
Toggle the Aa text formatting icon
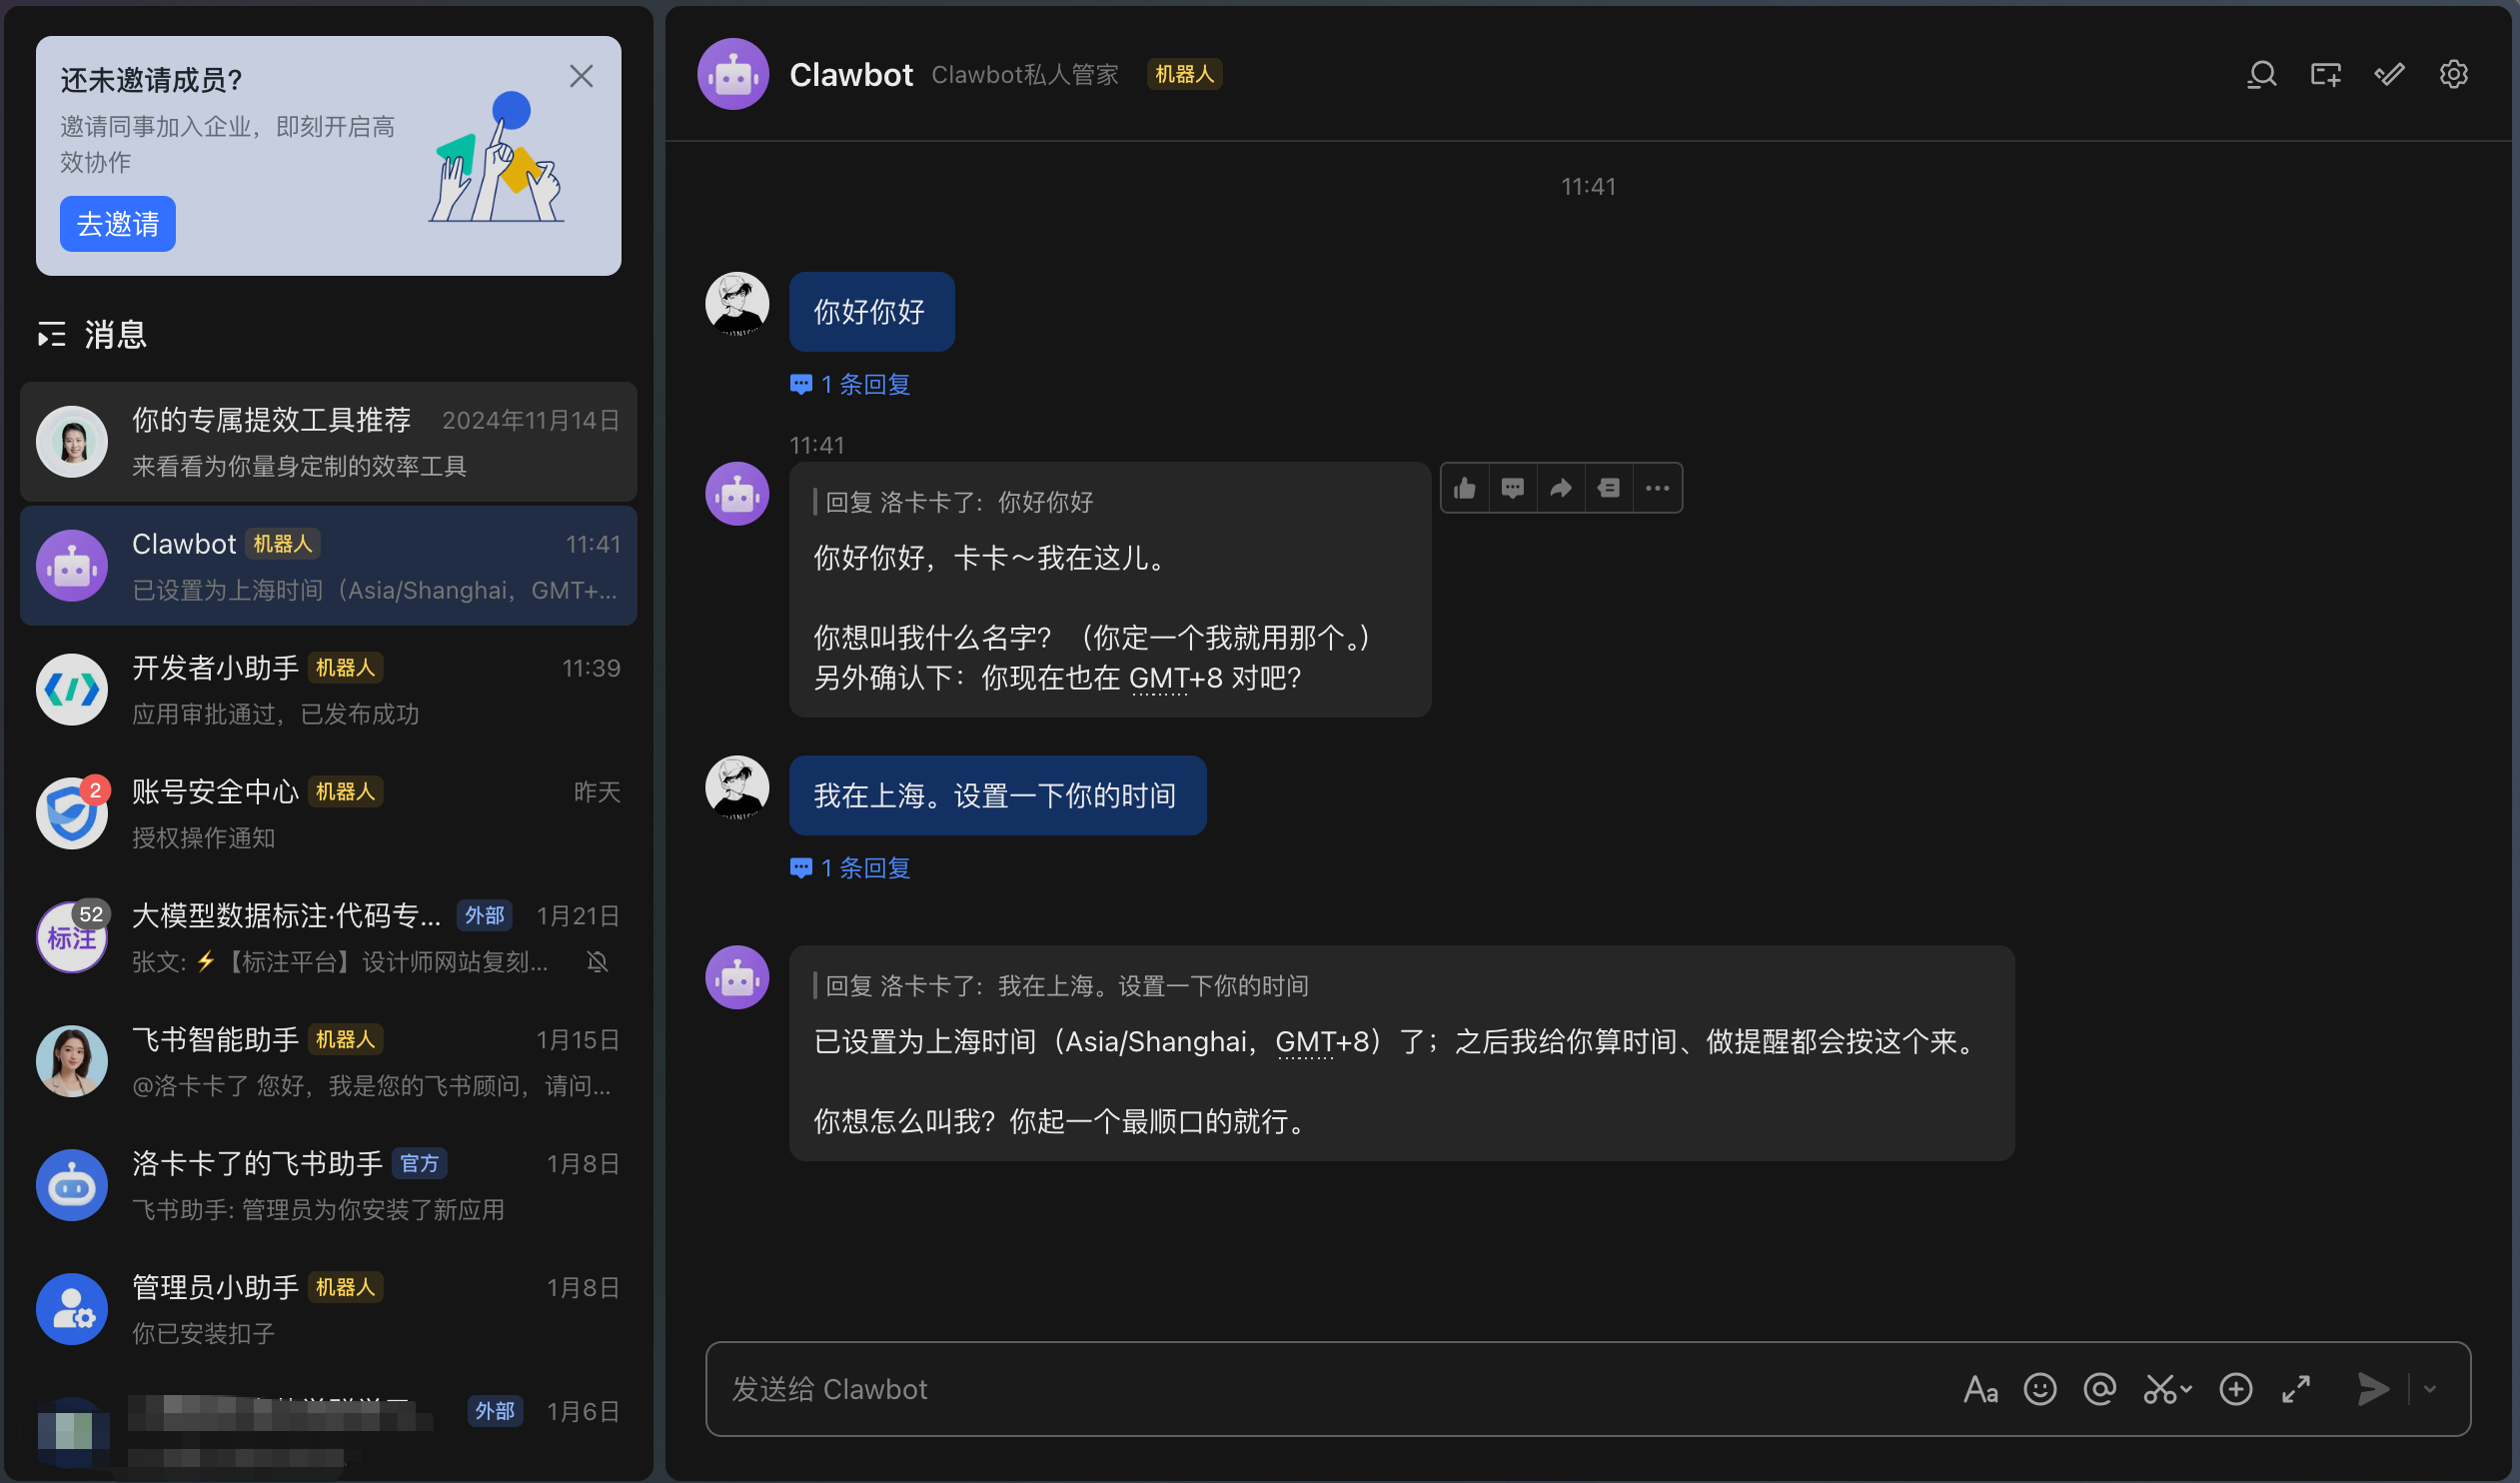pos(1980,1389)
